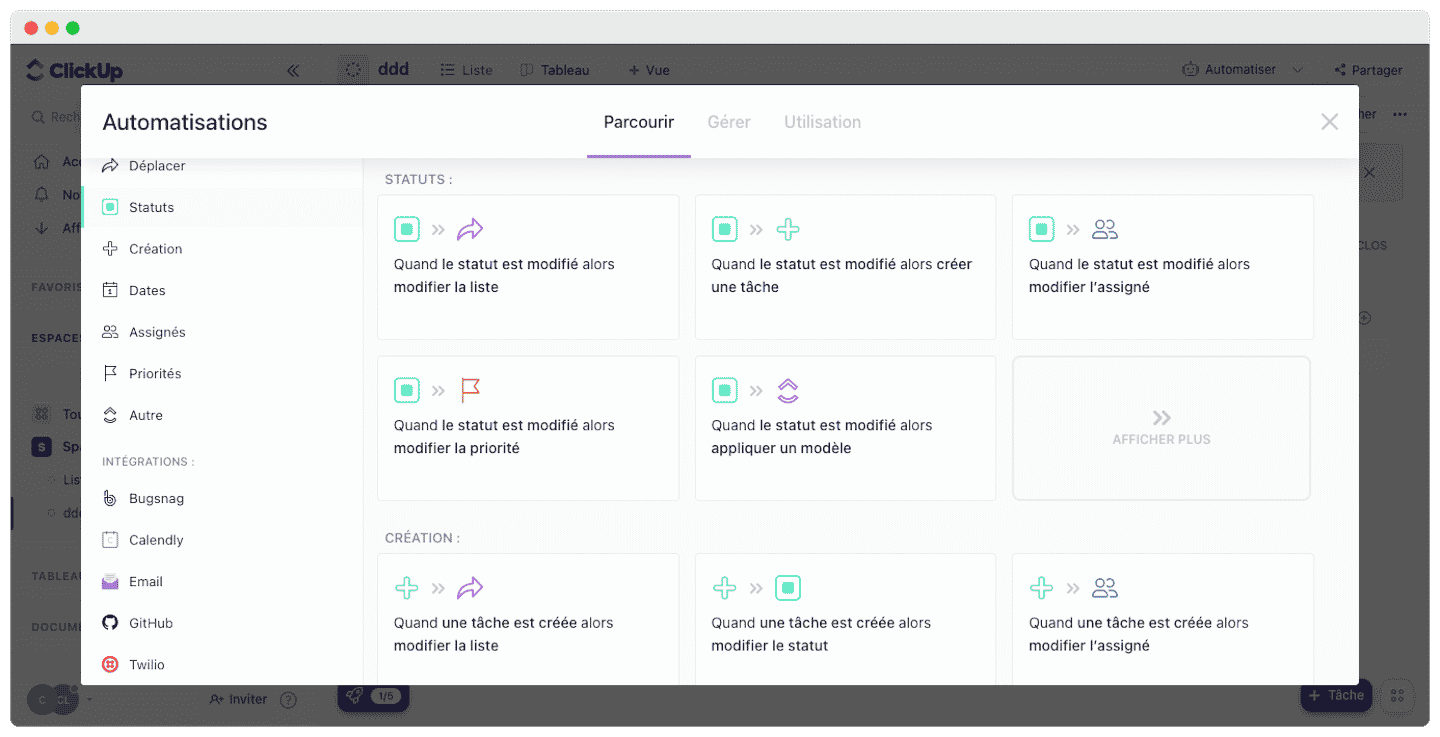Expand more automations with Afficher plus
The image size is (1440, 737).
(1161, 428)
